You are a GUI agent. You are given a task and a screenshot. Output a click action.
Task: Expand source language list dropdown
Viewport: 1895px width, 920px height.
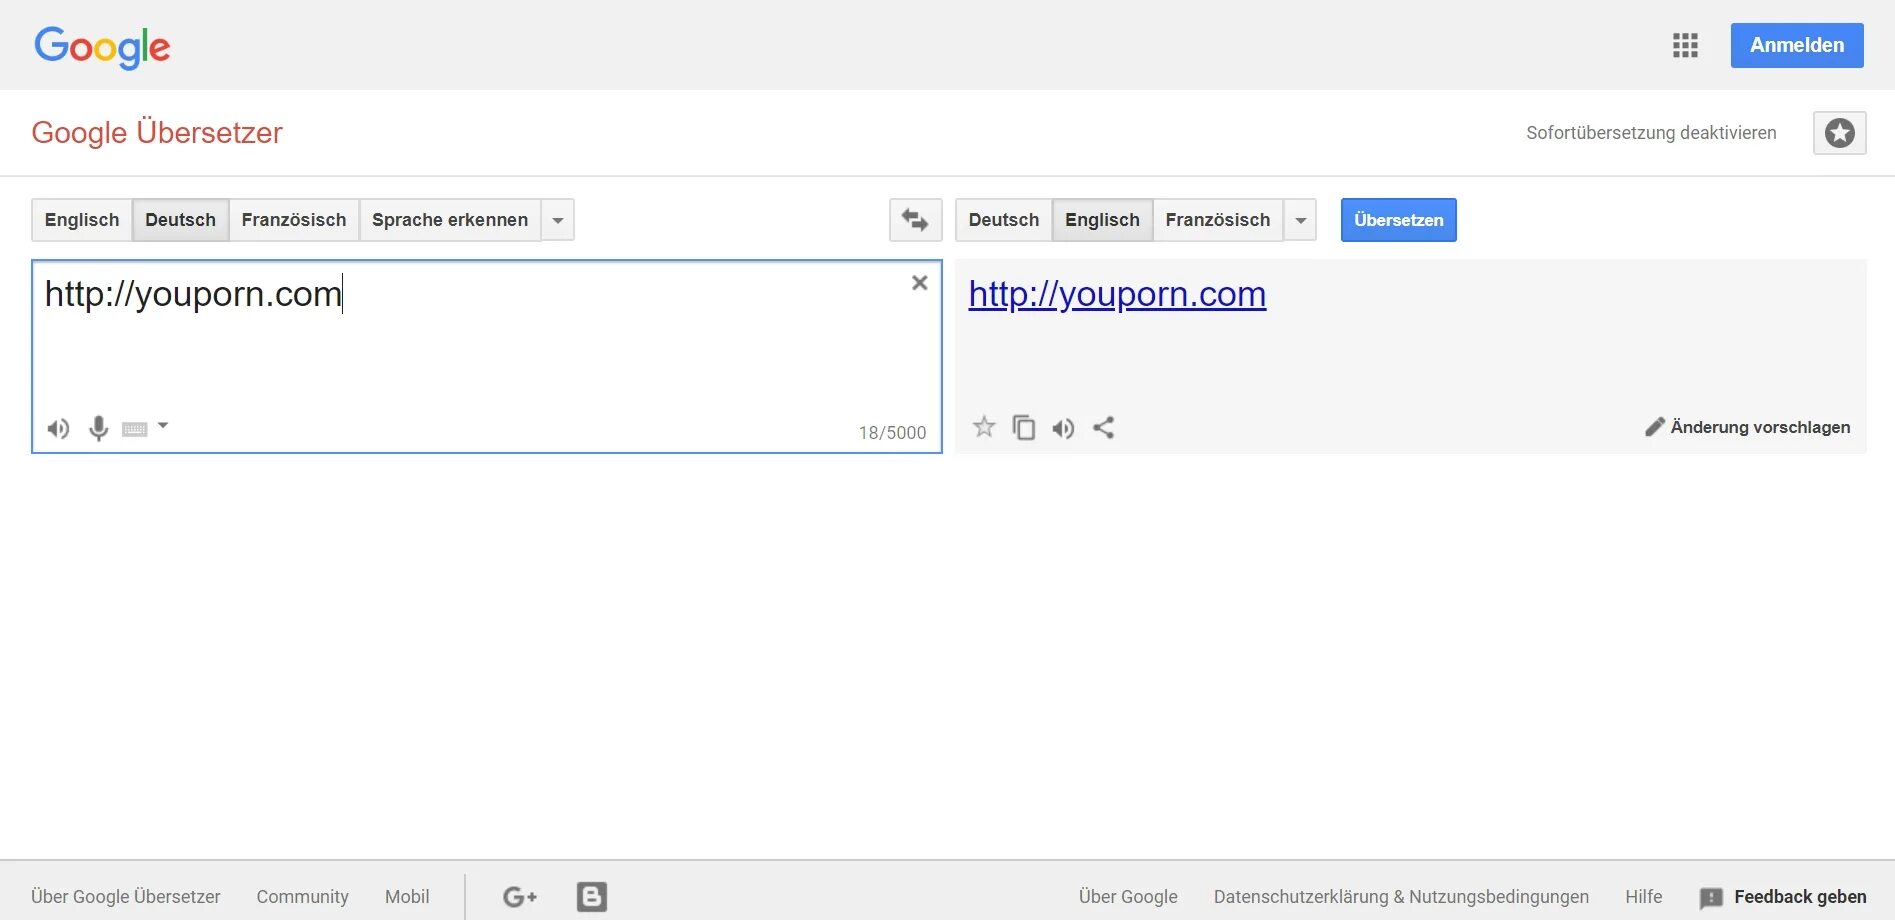point(558,220)
